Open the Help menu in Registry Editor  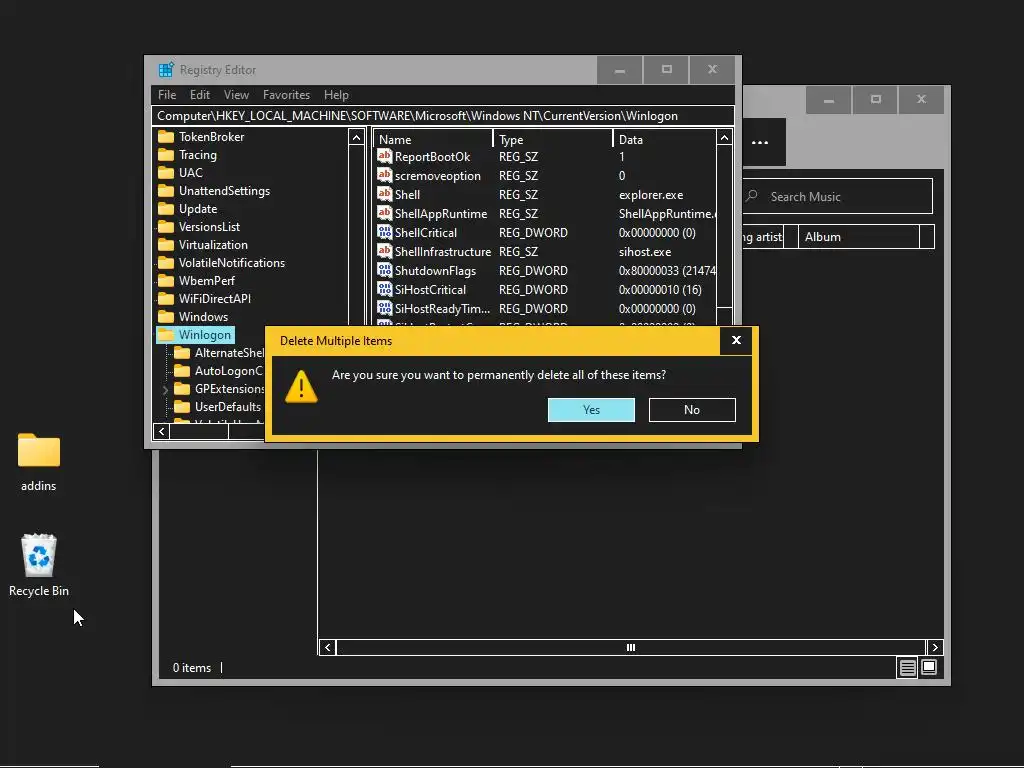pyautogui.click(x=336, y=95)
